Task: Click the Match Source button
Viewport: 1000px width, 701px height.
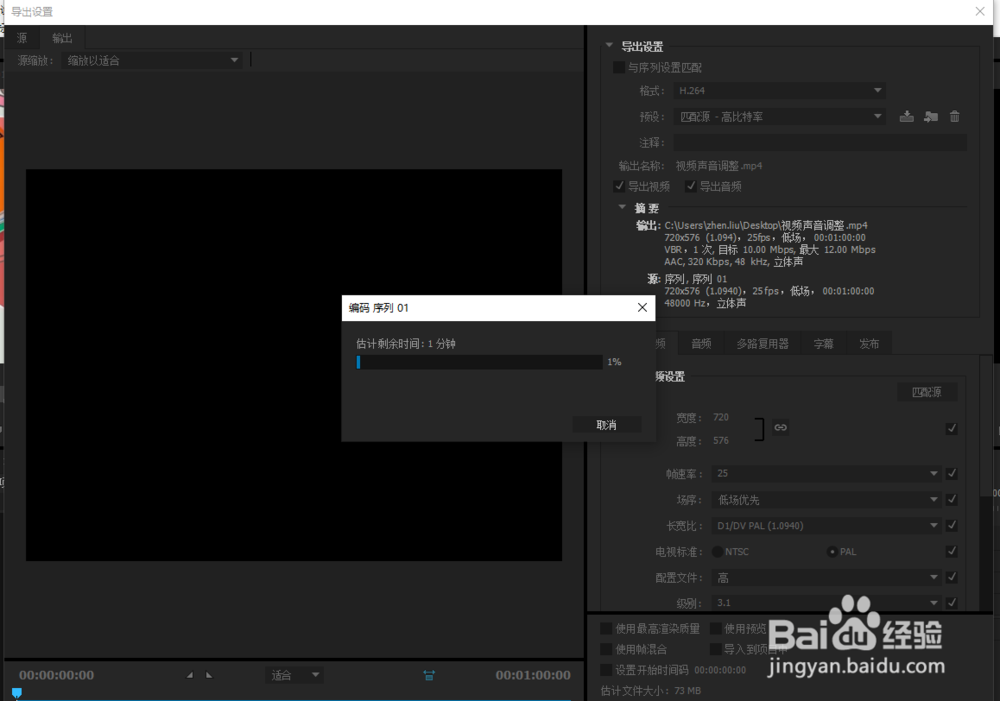Action: (927, 392)
